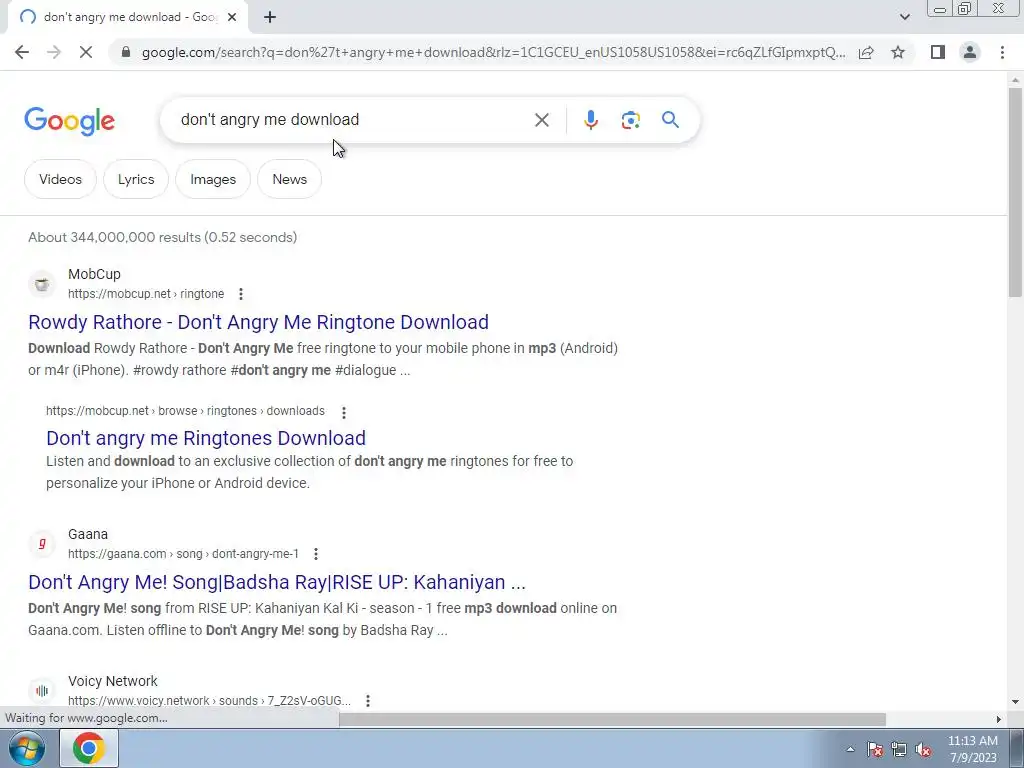Close the 'don't angry me download' tab
The width and height of the screenshot is (1024, 768).
[x=232, y=17]
